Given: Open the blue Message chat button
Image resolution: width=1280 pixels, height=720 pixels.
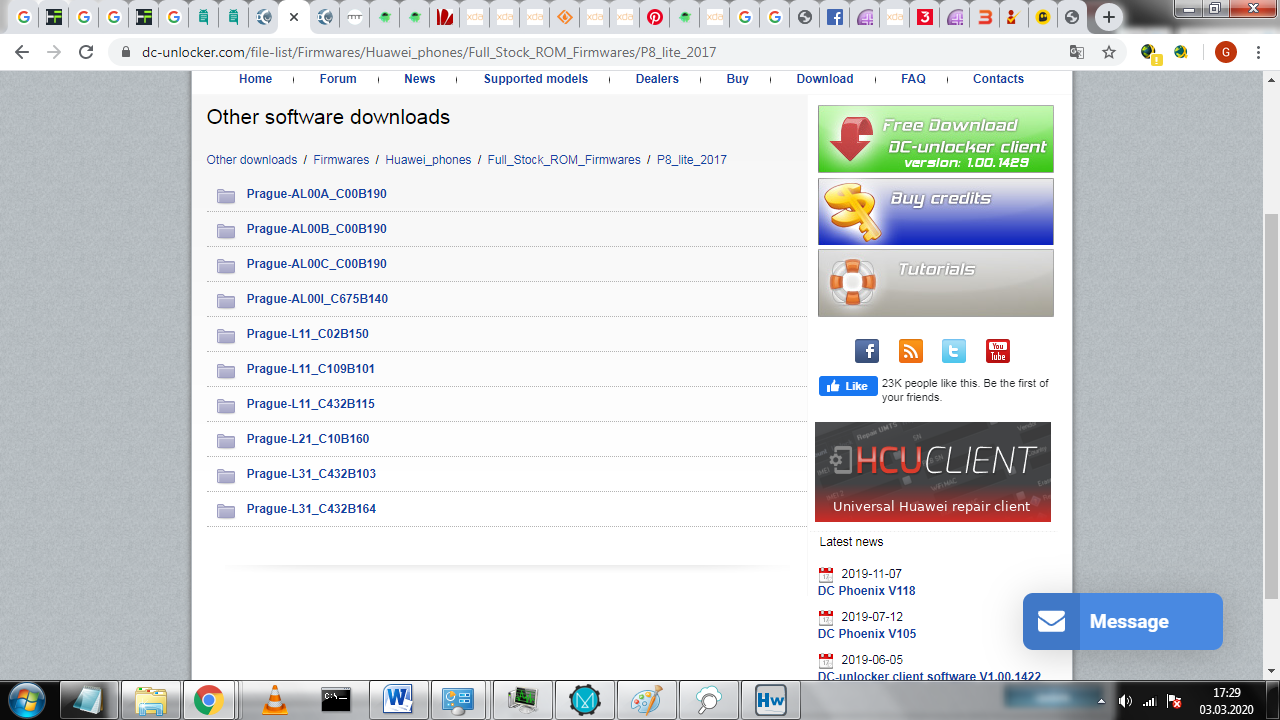Looking at the screenshot, I should pyautogui.click(x=1123, y=622).
